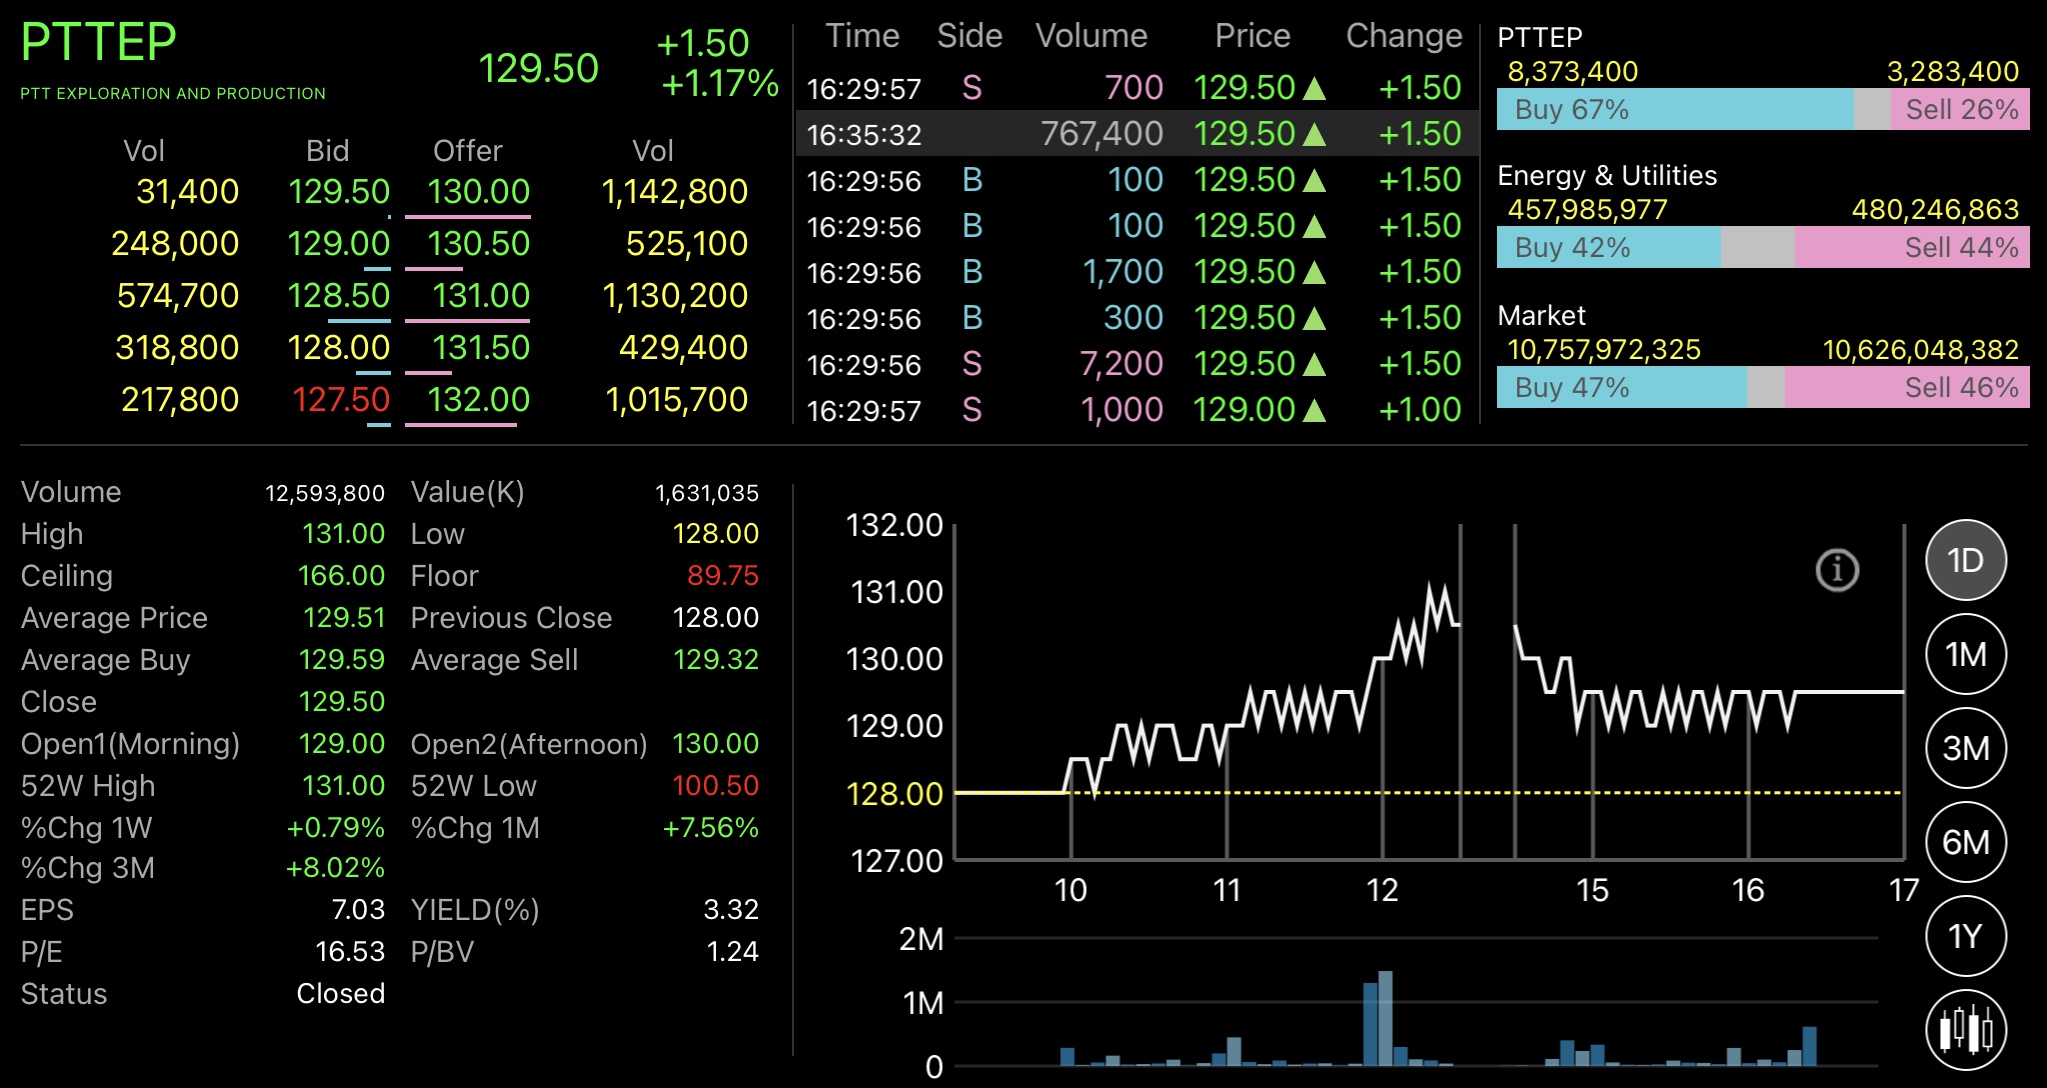
Task: Click the Side column header
Action: pos(969,36)
